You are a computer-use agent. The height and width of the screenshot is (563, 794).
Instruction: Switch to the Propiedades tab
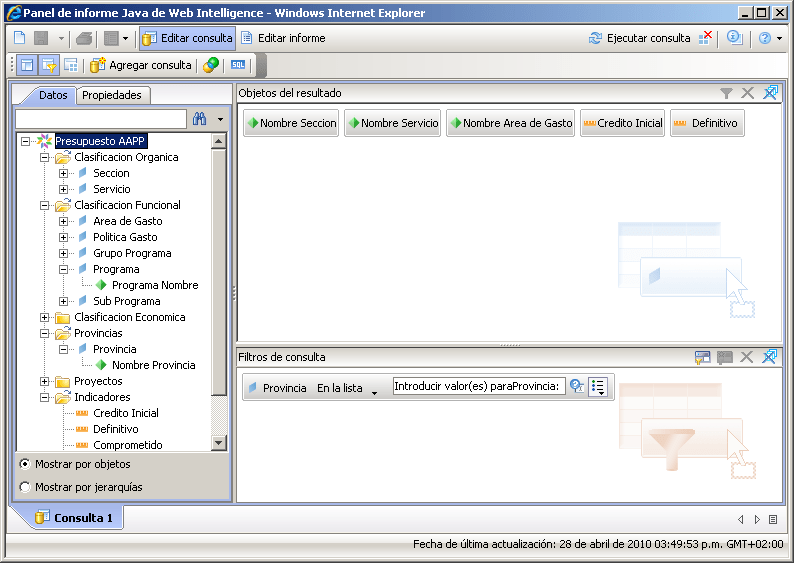pyautogui.click(x=112, y=95)
